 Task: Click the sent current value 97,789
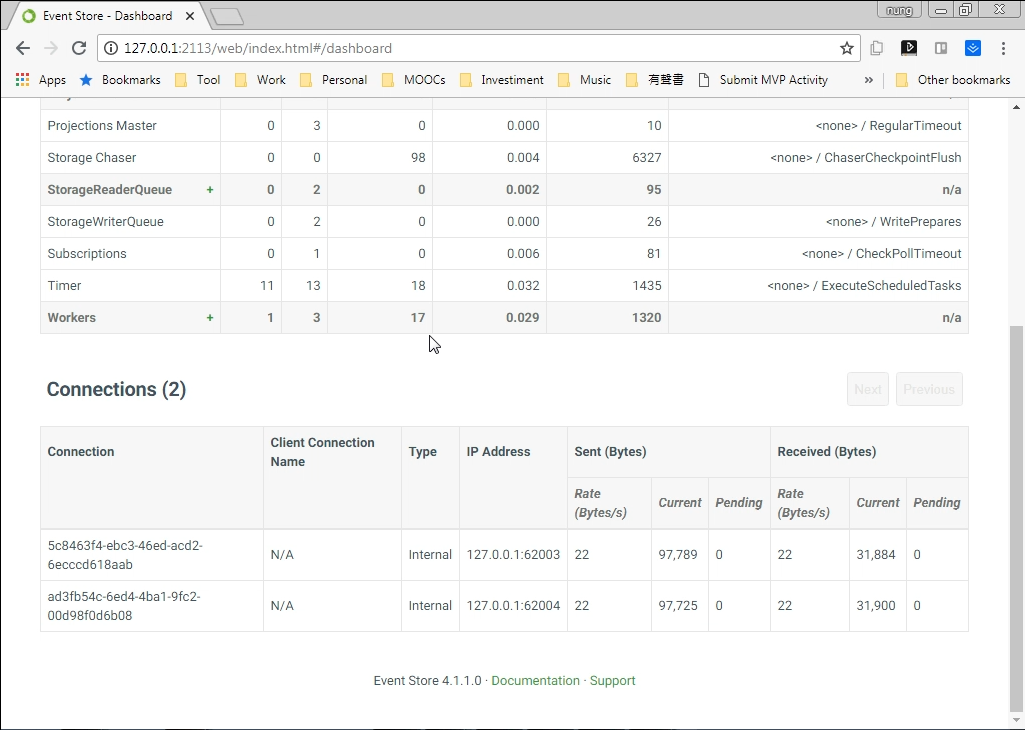[678, 555]
